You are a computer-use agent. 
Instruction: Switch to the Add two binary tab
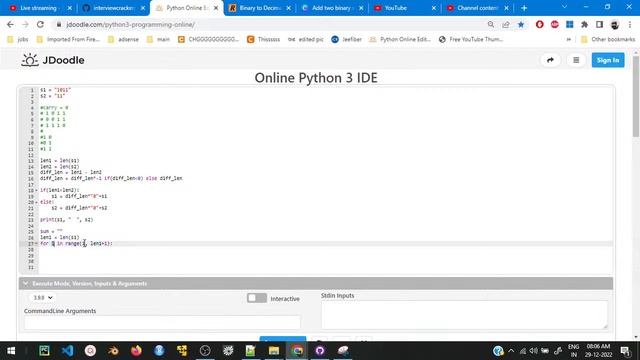(332, 8)
